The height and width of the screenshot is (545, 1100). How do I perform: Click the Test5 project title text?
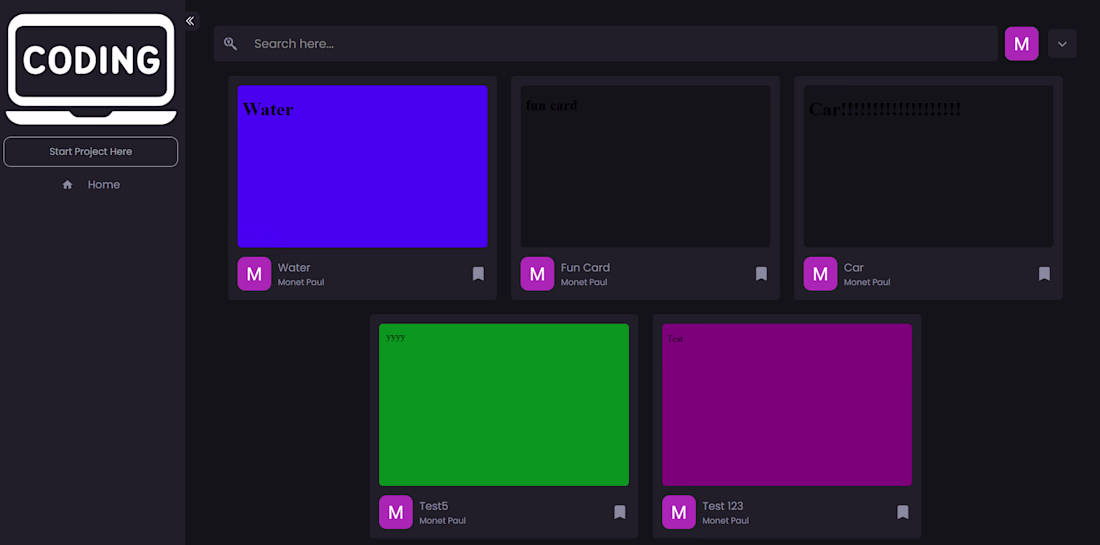[434, 506]
